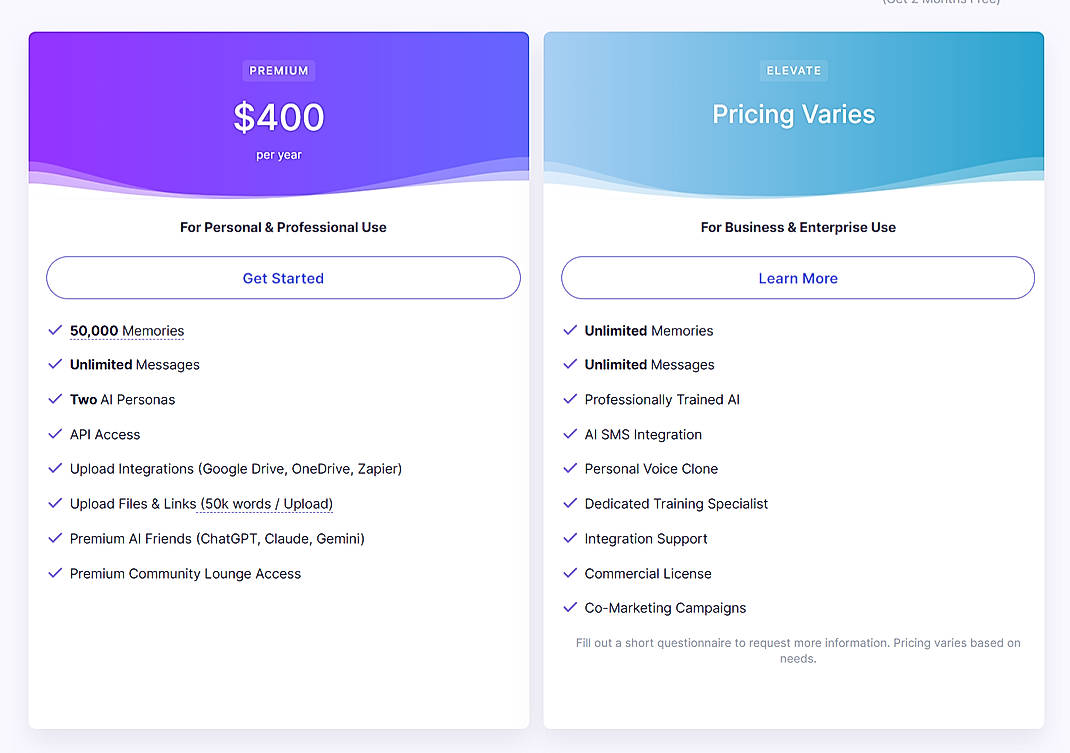Click the check icon beside Integration Support

pyautogui.click(x=570, y=538)
